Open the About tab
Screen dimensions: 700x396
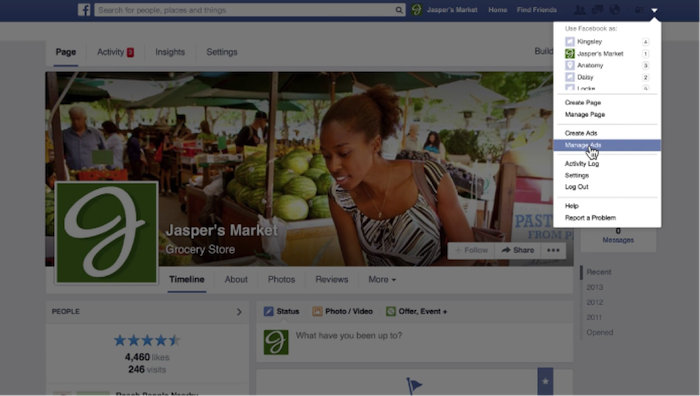(236, 279)
